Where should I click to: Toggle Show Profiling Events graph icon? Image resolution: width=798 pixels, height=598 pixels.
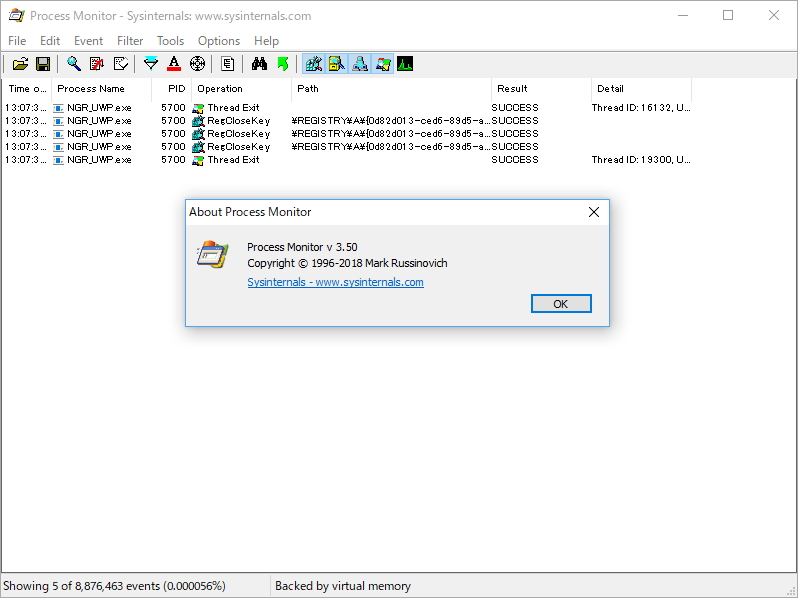pos(405,64)
